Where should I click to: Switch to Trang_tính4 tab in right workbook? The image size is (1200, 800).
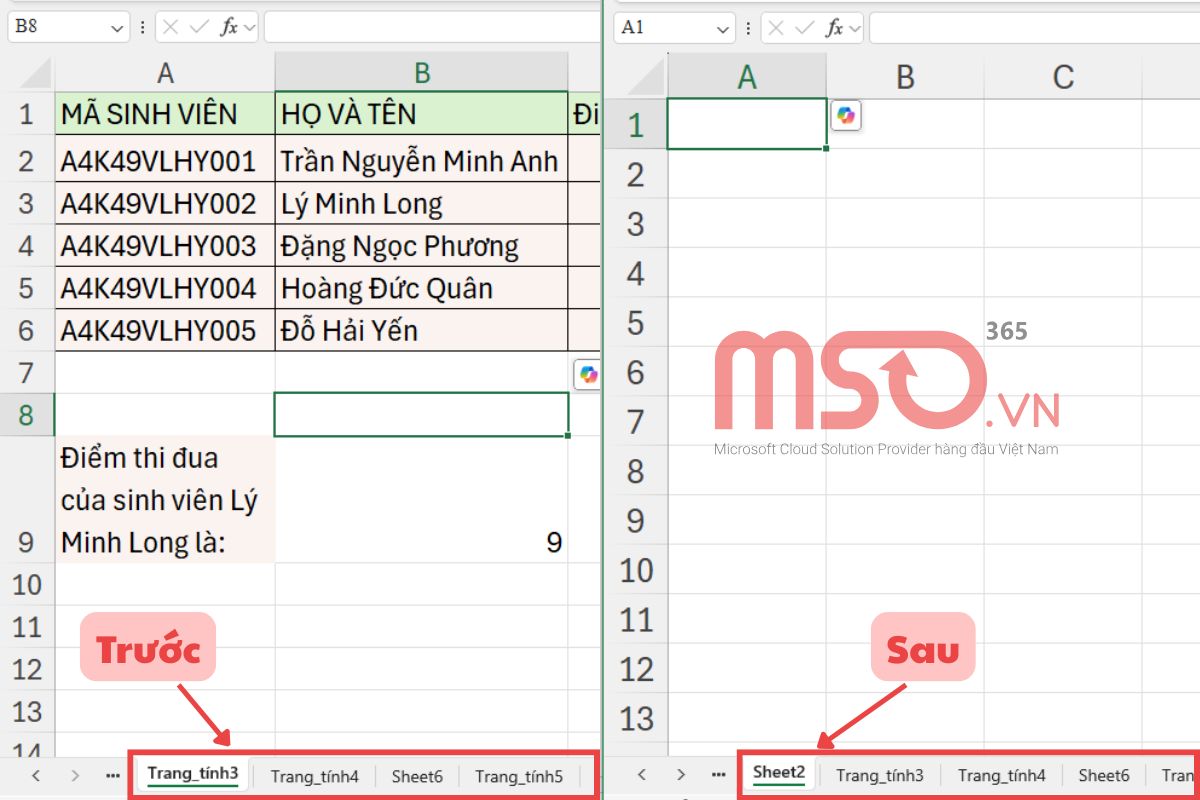pyautogui.click(x=1001, y=775)
